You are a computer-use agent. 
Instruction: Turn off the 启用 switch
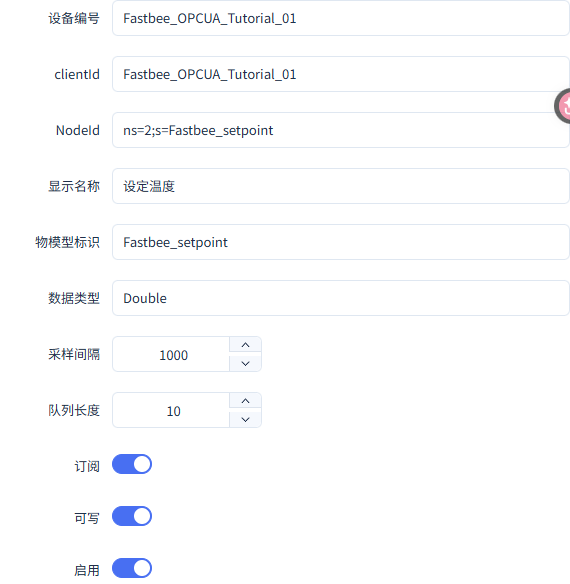(132, 568)
